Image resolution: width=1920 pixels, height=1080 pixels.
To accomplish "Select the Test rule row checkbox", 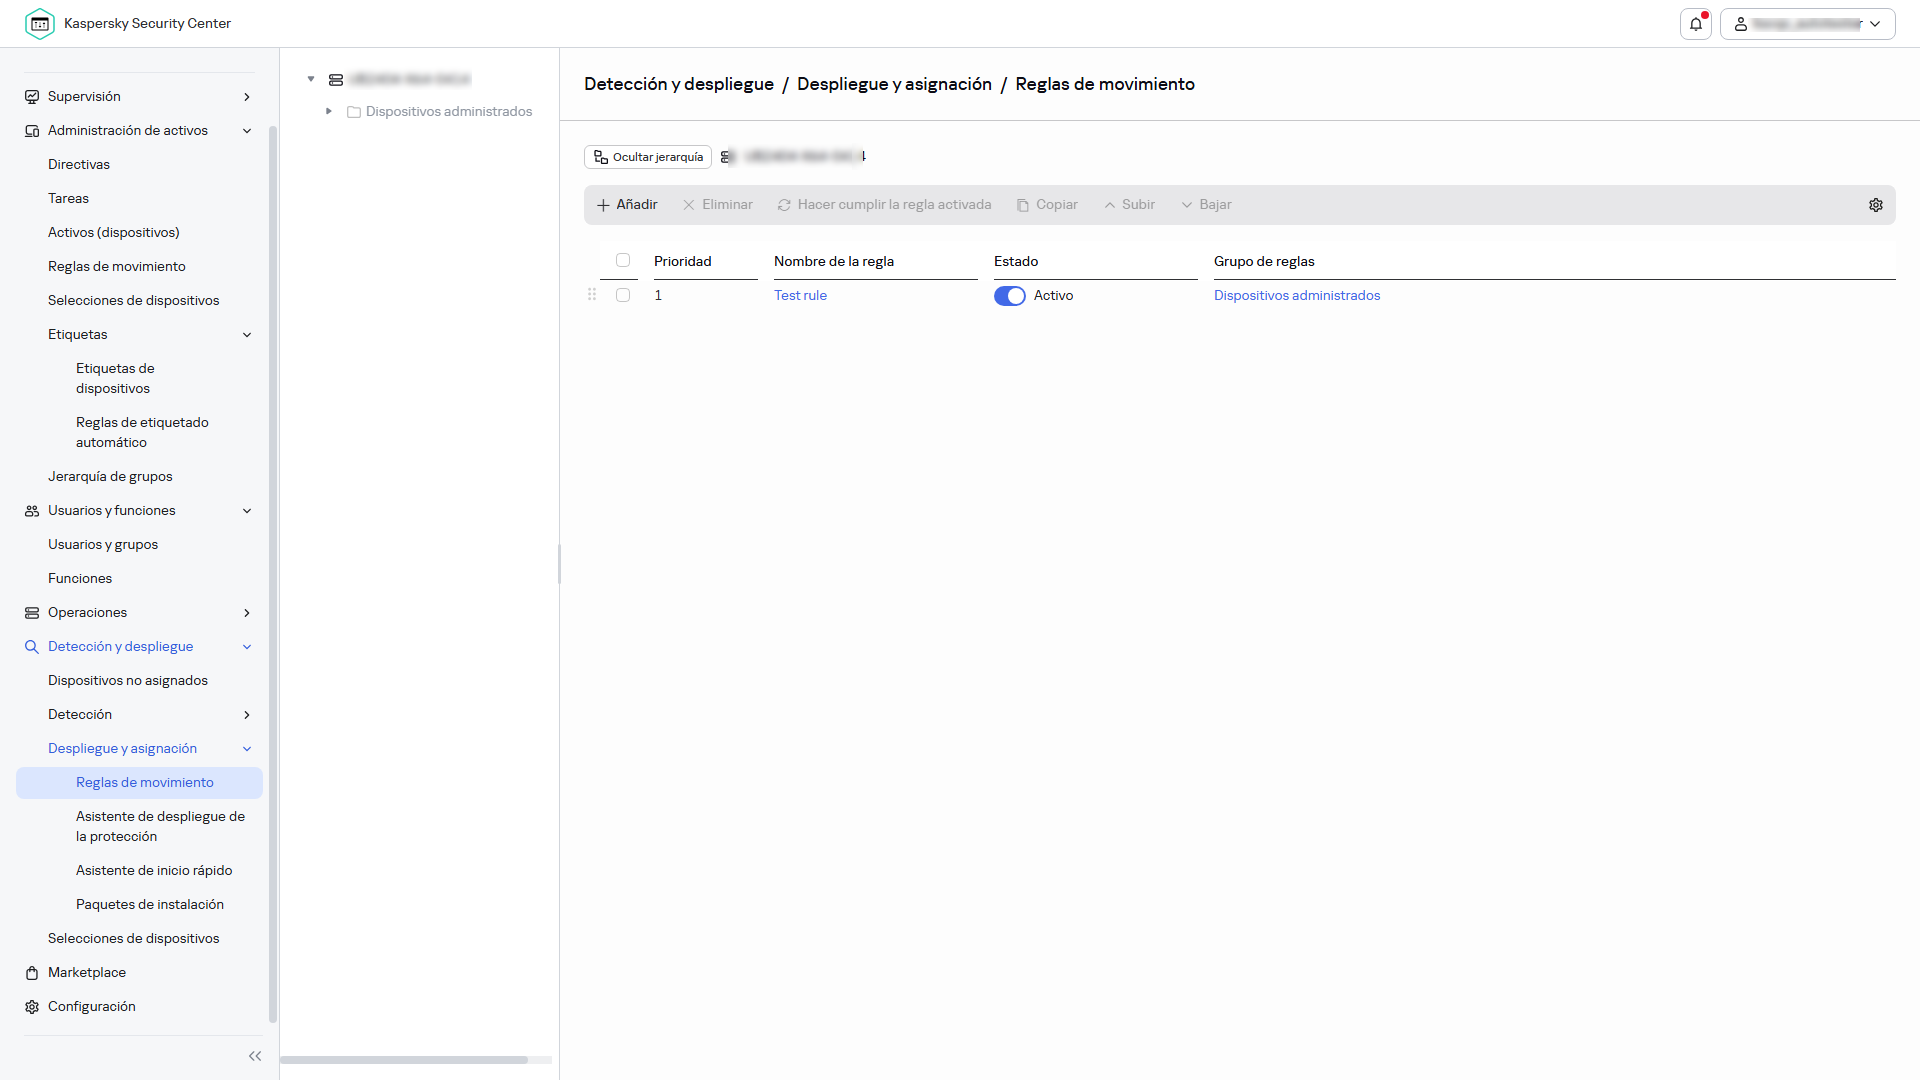I will coord(623,296).
